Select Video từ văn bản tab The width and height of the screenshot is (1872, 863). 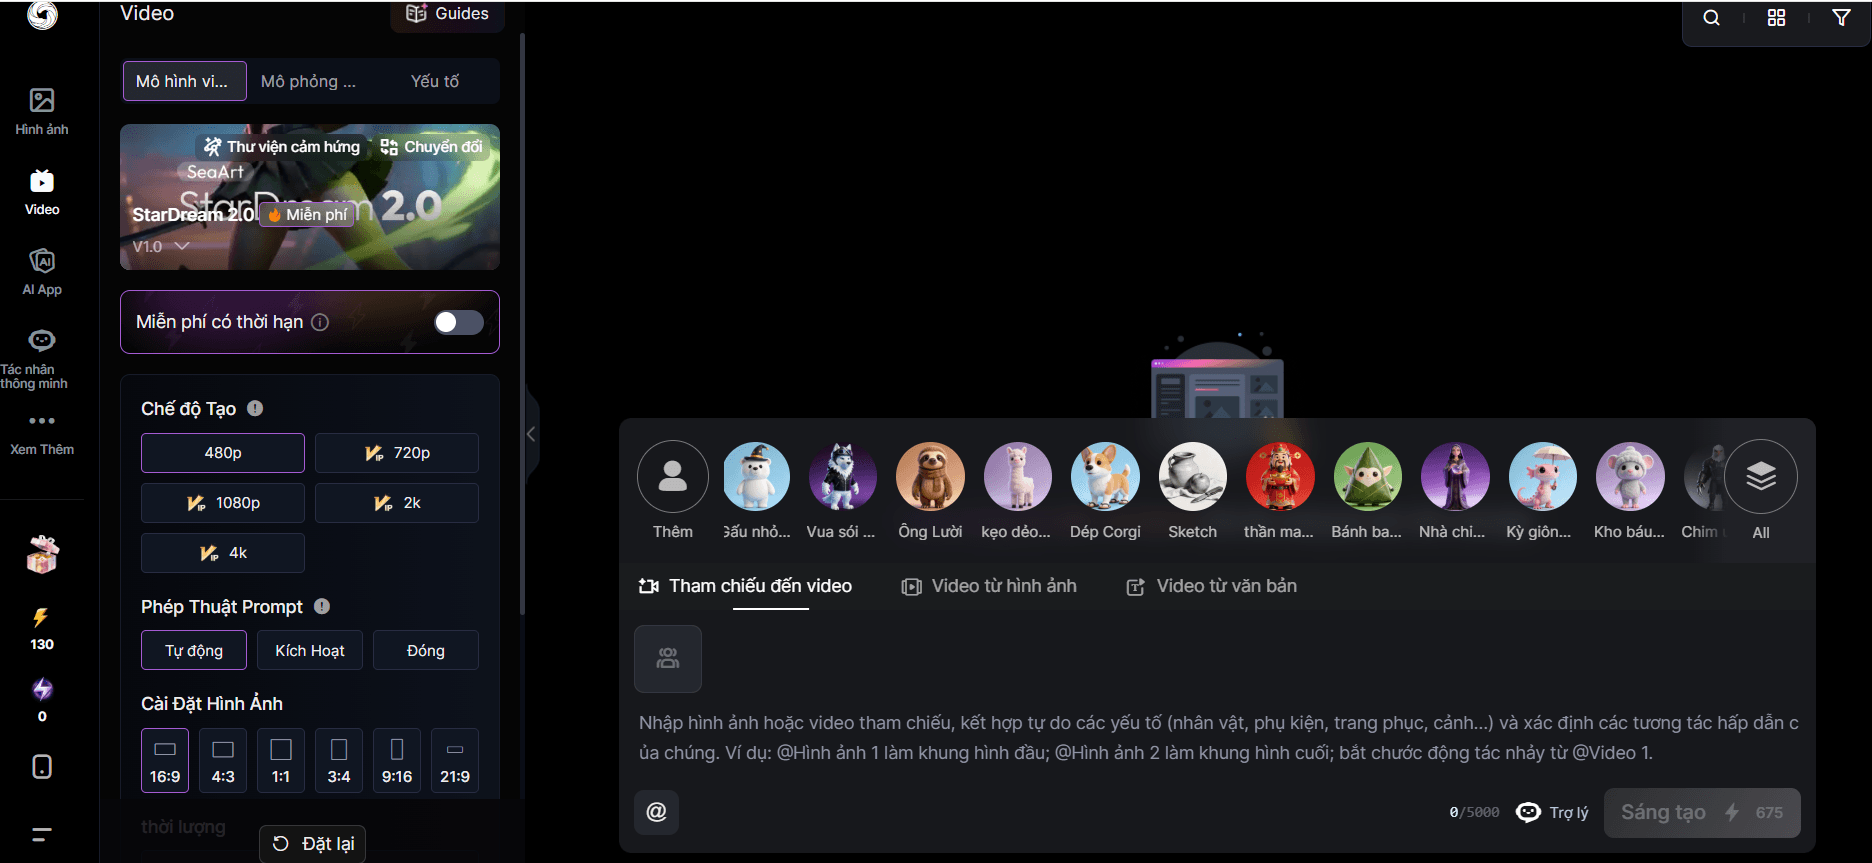1212,586
